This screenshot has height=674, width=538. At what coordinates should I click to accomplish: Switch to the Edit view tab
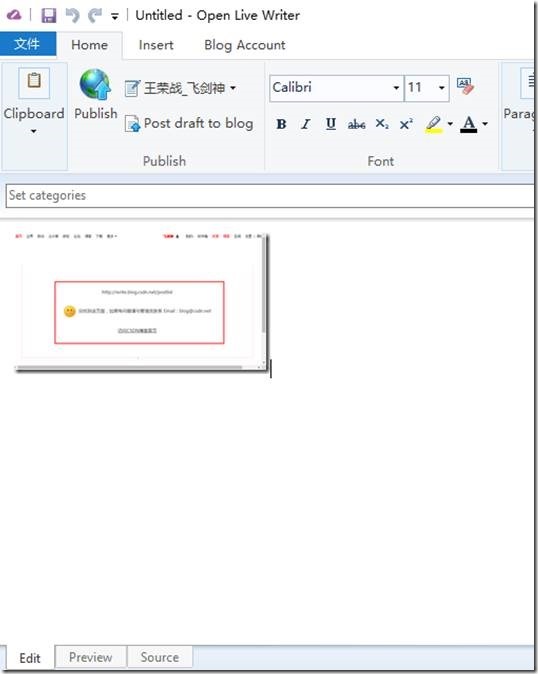(x=30, y=658)
